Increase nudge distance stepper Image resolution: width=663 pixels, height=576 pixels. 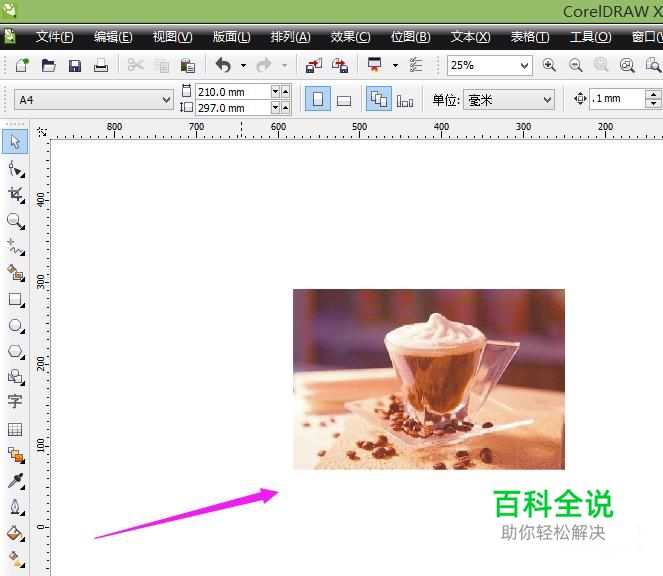(654, 95)
